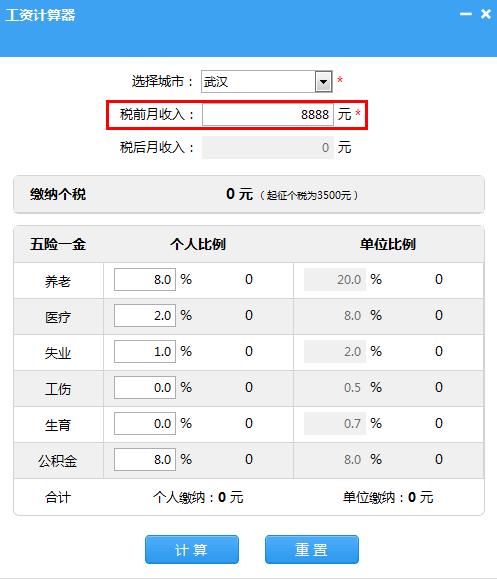Click the 缴纳个税 label
Screen dimensions: 497x579
[x=58, y=194]
